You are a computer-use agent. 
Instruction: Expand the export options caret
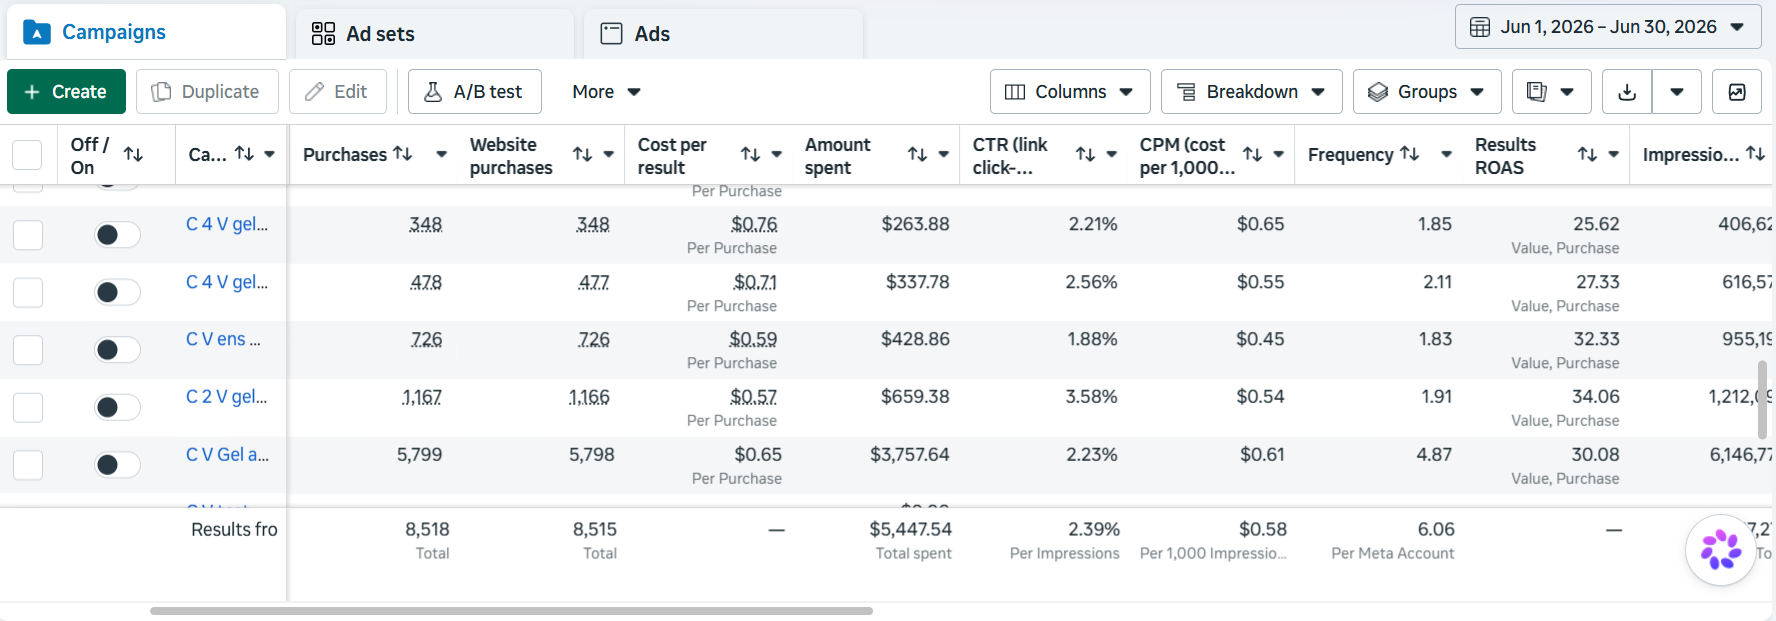pos(1677,92)
